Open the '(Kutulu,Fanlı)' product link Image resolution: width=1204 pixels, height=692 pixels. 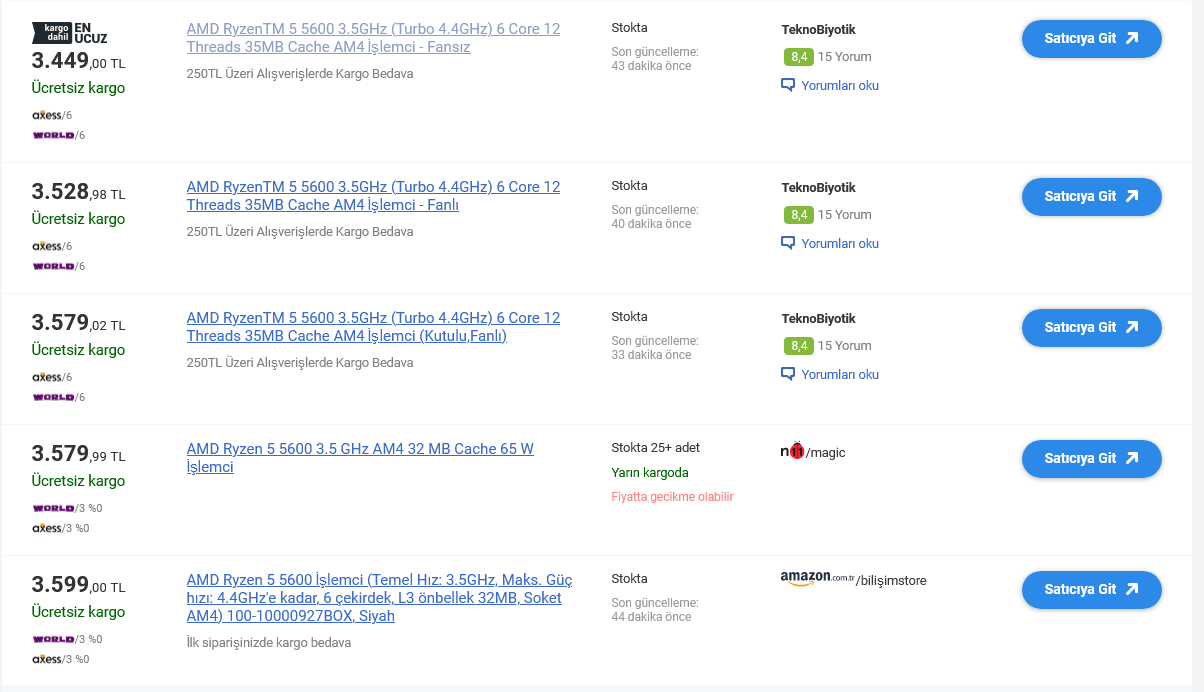point(373,327)
